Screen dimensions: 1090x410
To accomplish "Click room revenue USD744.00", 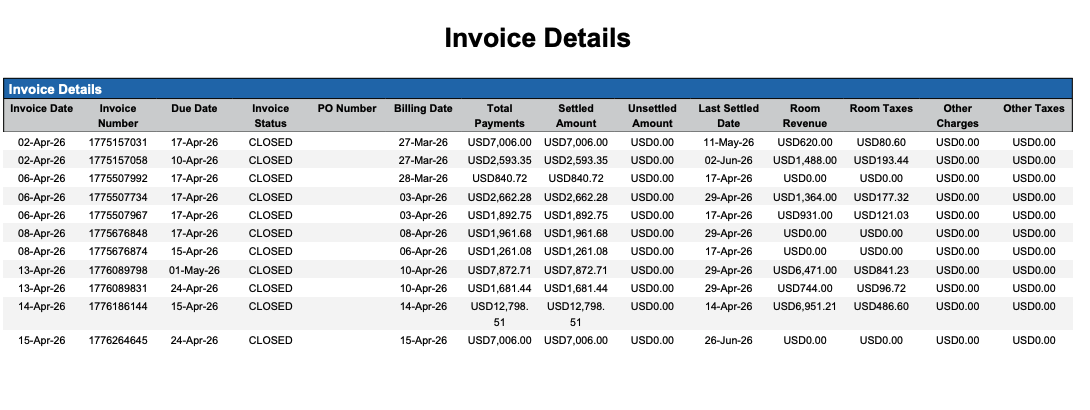I will 805,288.
